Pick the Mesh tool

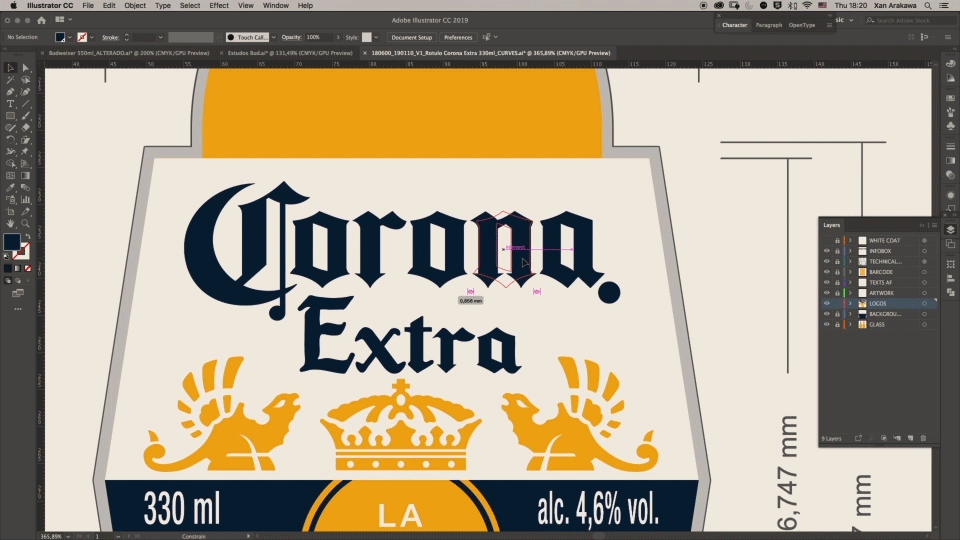pyautogui.click(x=10, y=176)
